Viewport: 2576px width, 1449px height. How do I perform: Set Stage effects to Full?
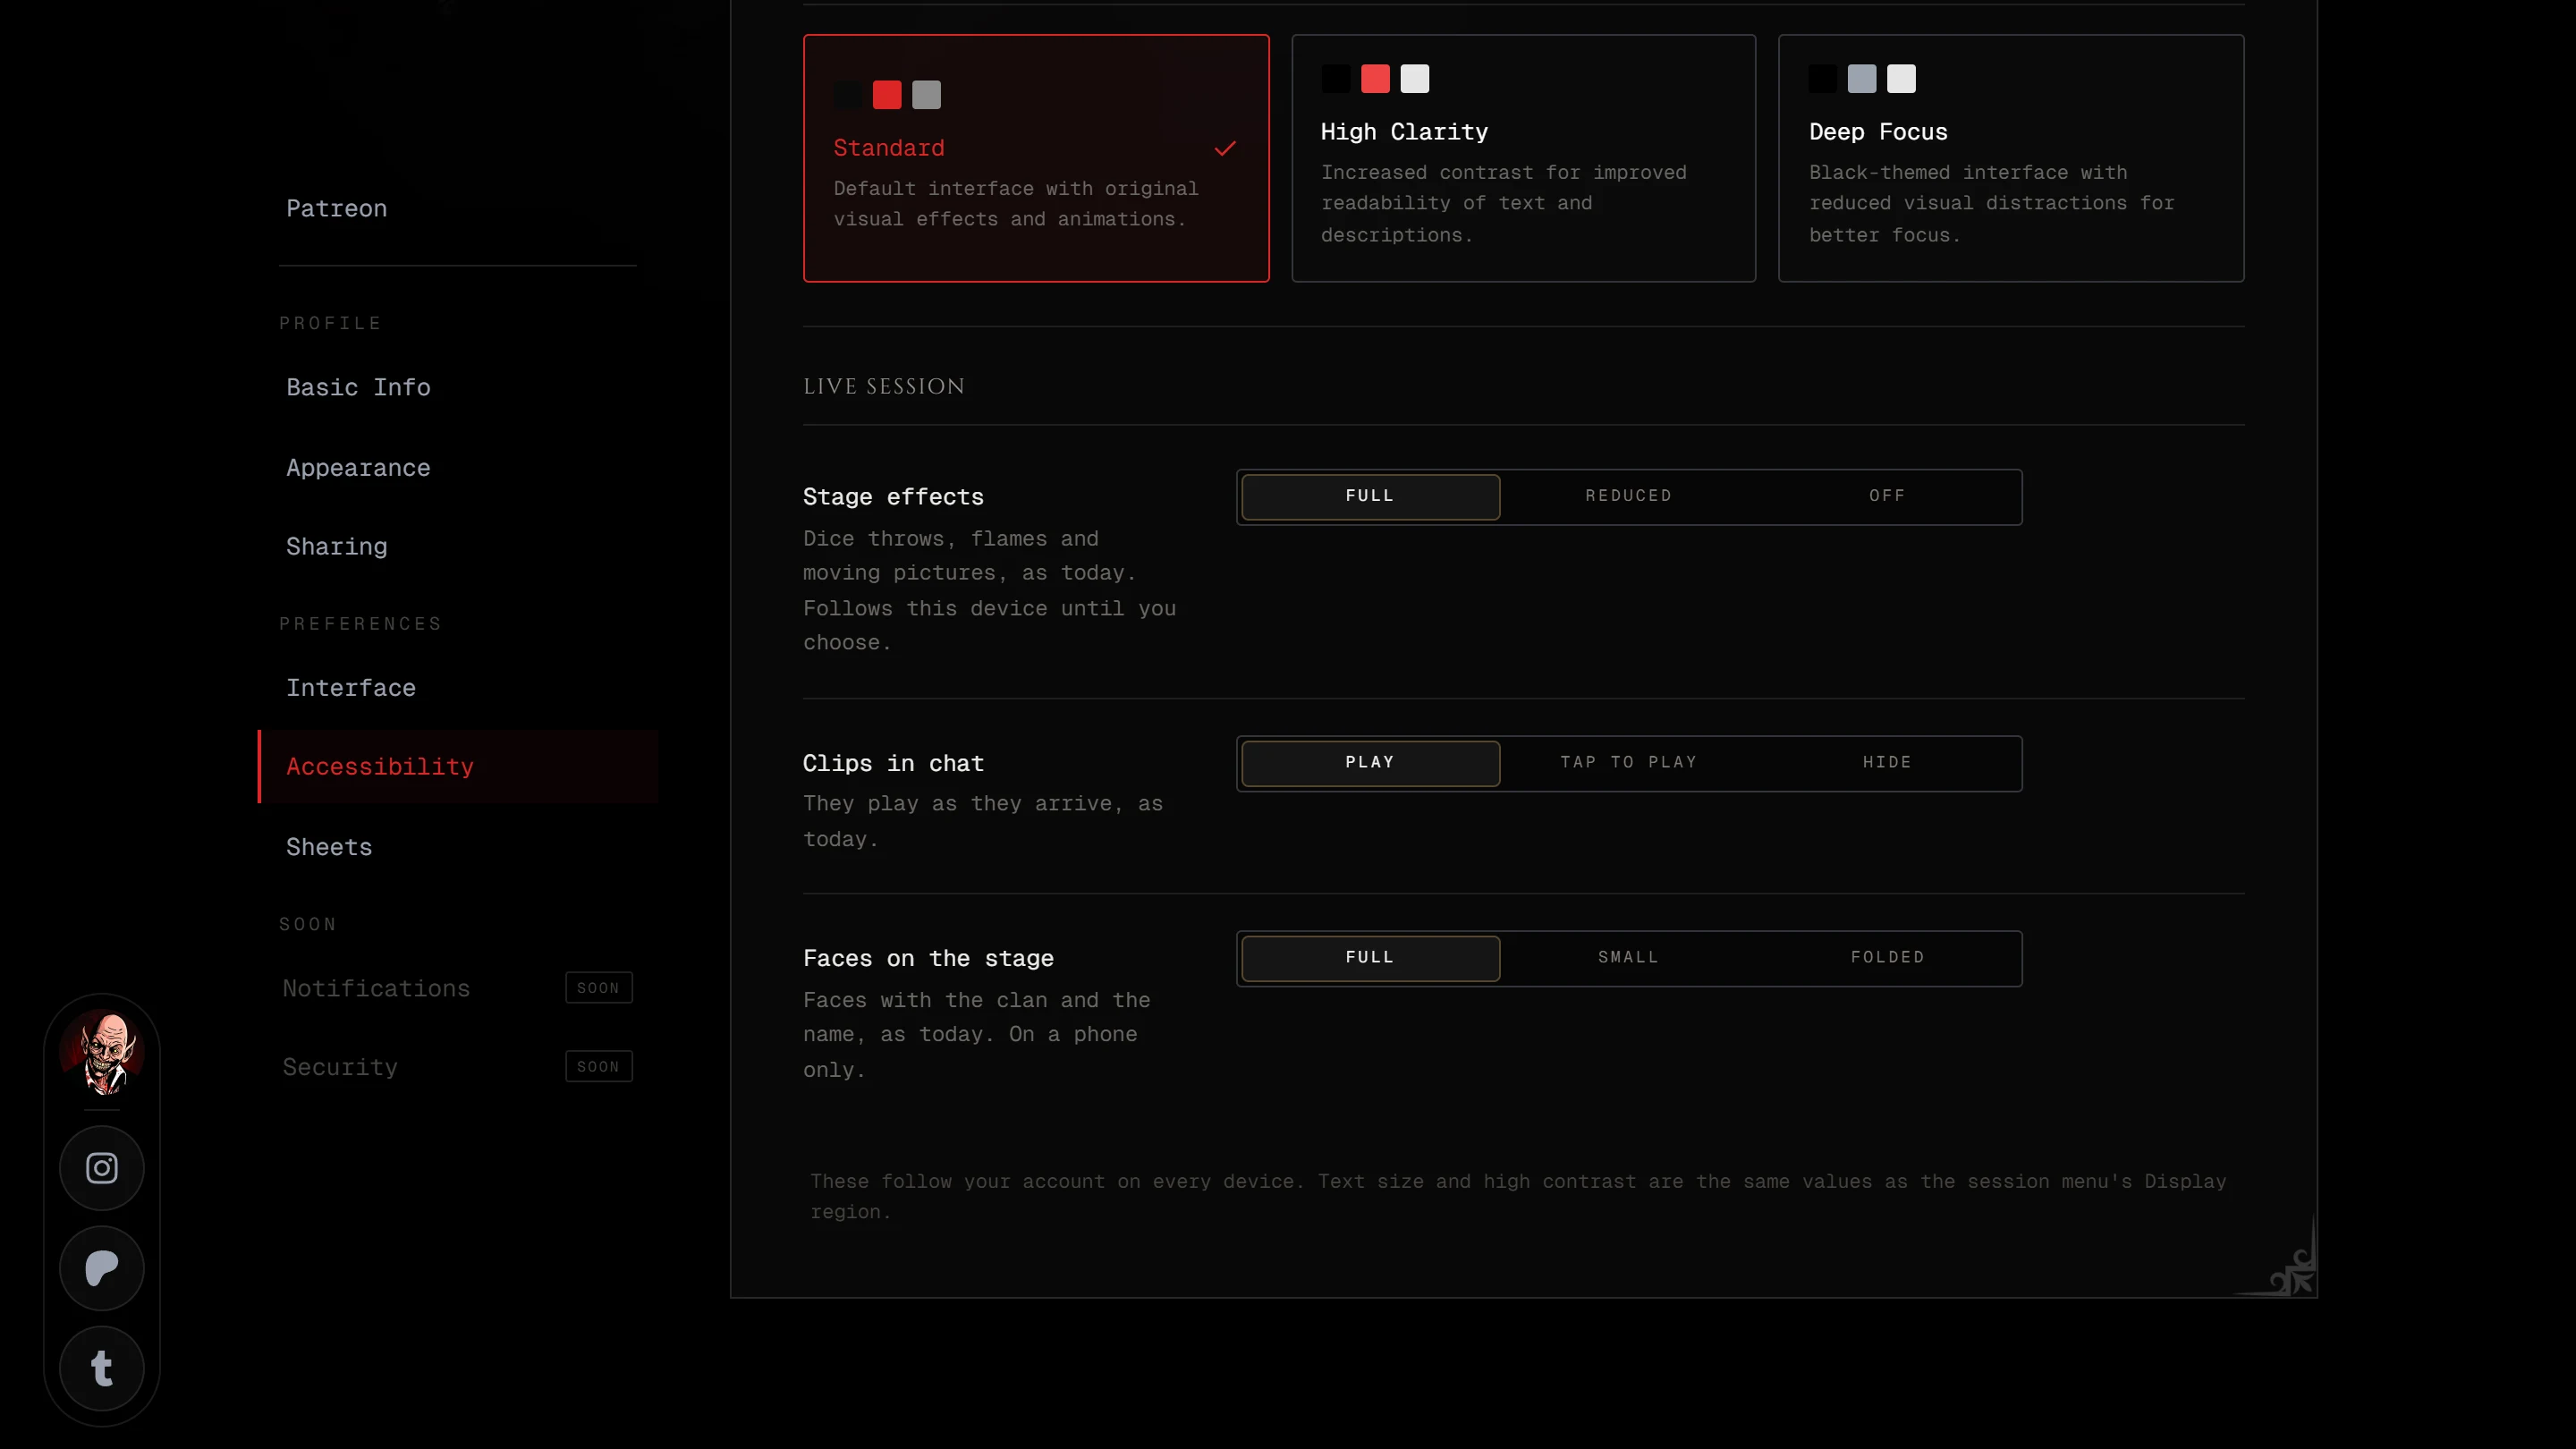pos(1370,497)
